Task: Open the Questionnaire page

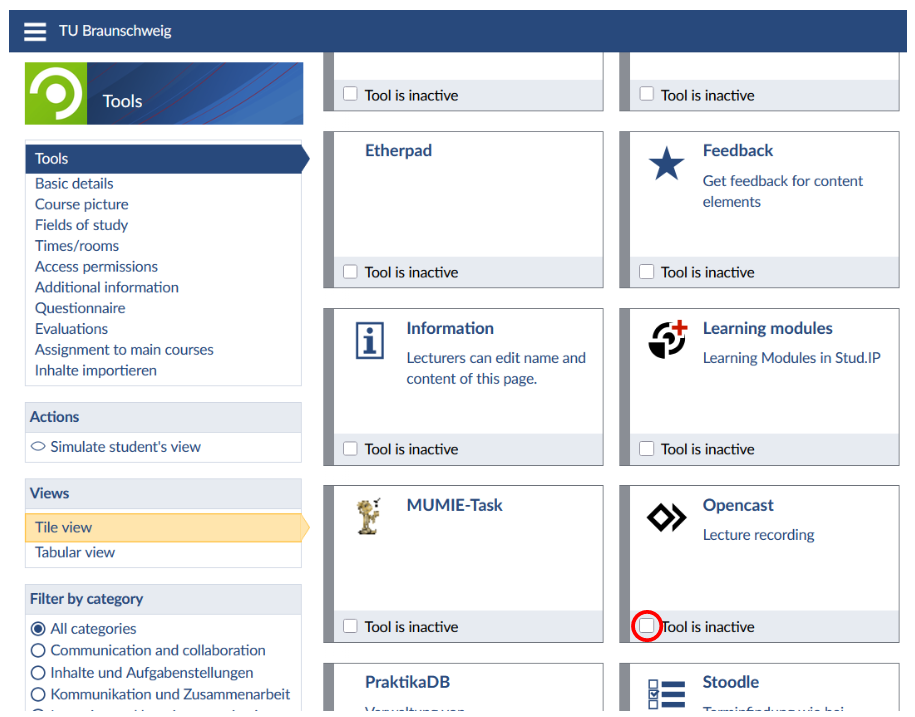Action: point(80,308)
